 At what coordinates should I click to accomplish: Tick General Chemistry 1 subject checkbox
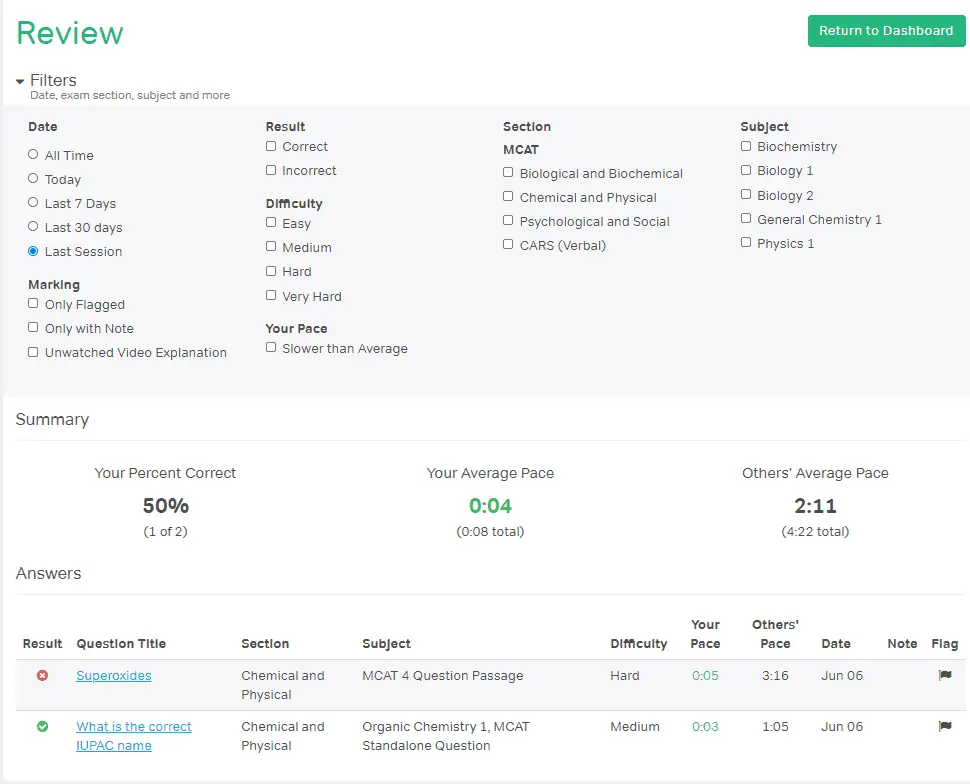pos(746,219)
